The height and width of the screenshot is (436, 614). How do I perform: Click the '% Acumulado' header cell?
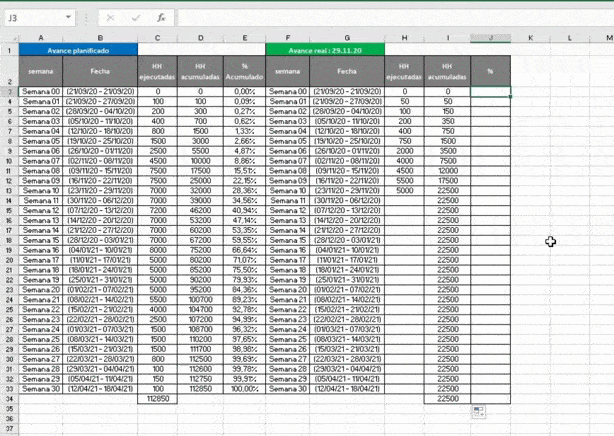(x=244, y=71)
